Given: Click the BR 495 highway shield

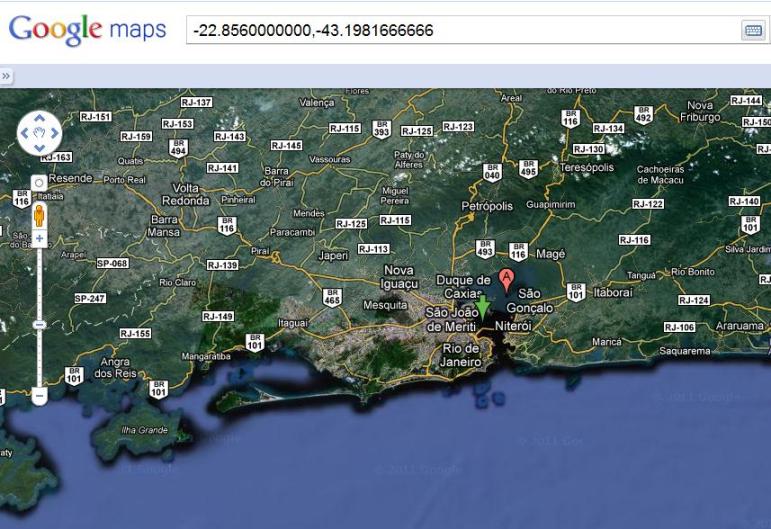Looking at the screenshot, I should click(x=528, y=169).
